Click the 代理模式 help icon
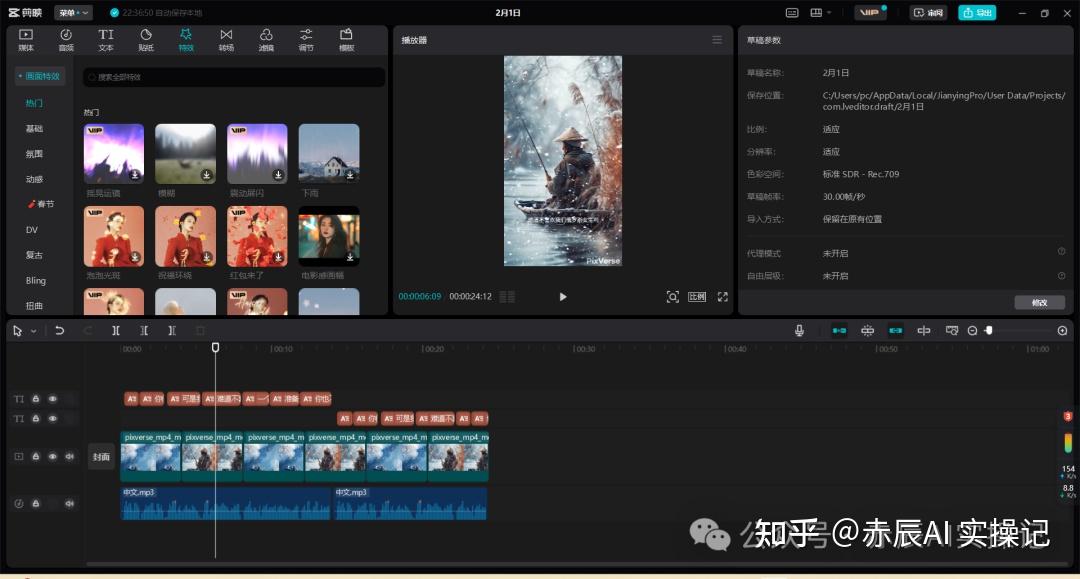This screenshot has height=579, width=1080. click(x=1061, y=252)
